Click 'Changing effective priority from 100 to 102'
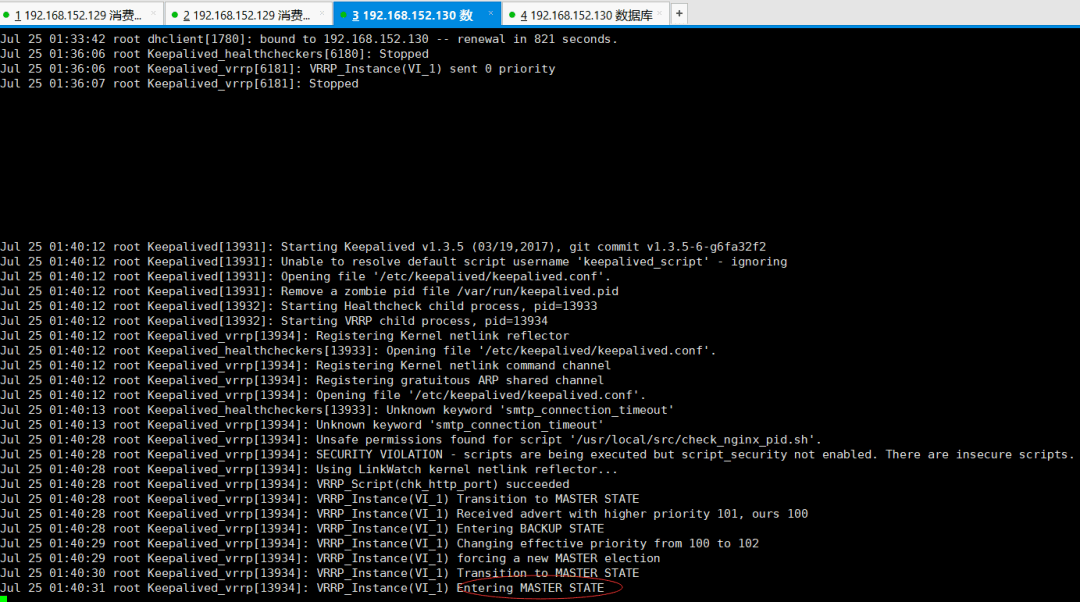The image size is (1080, 602). [x=608, y=543]
